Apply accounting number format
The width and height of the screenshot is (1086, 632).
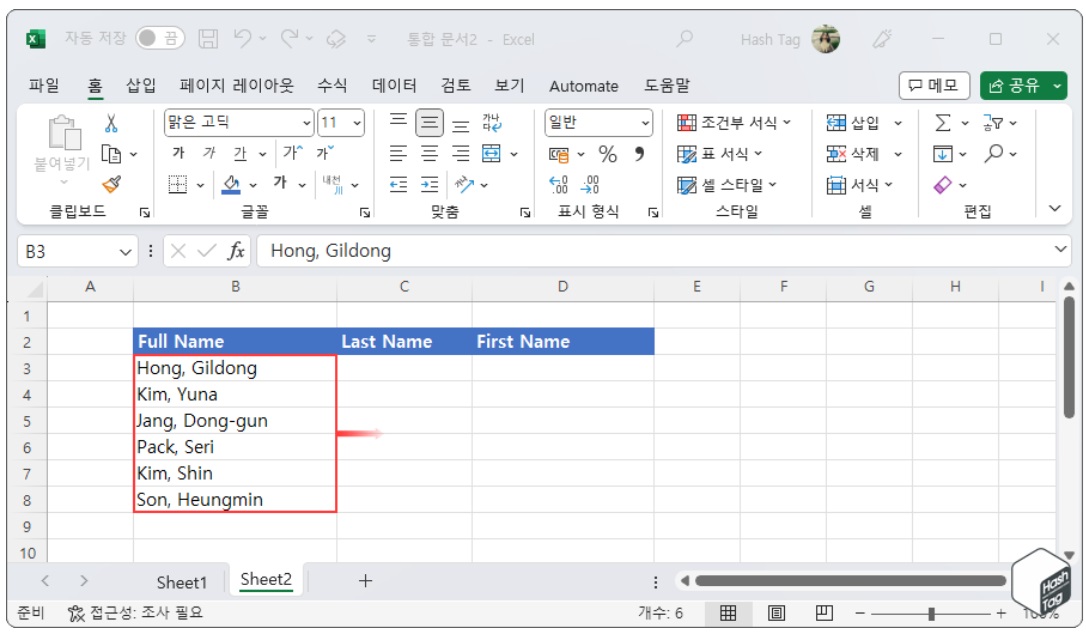pos(558,154)
